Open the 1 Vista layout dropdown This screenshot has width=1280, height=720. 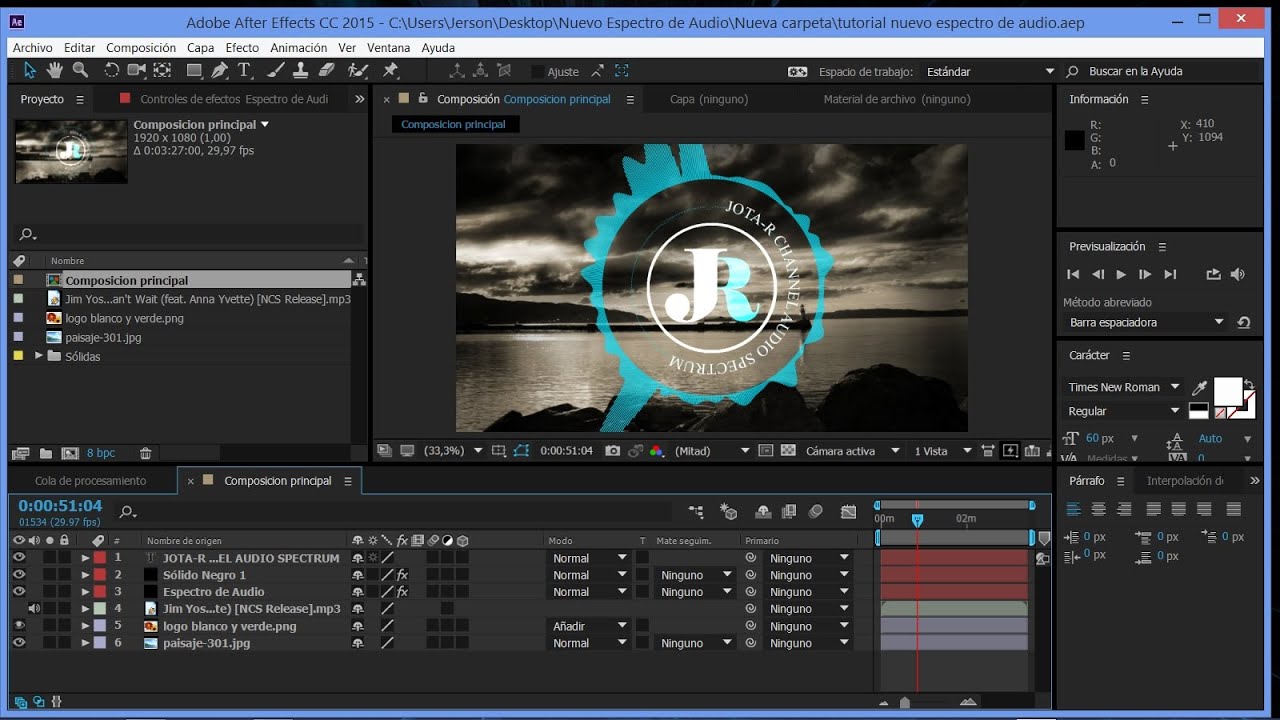[942, 451]
